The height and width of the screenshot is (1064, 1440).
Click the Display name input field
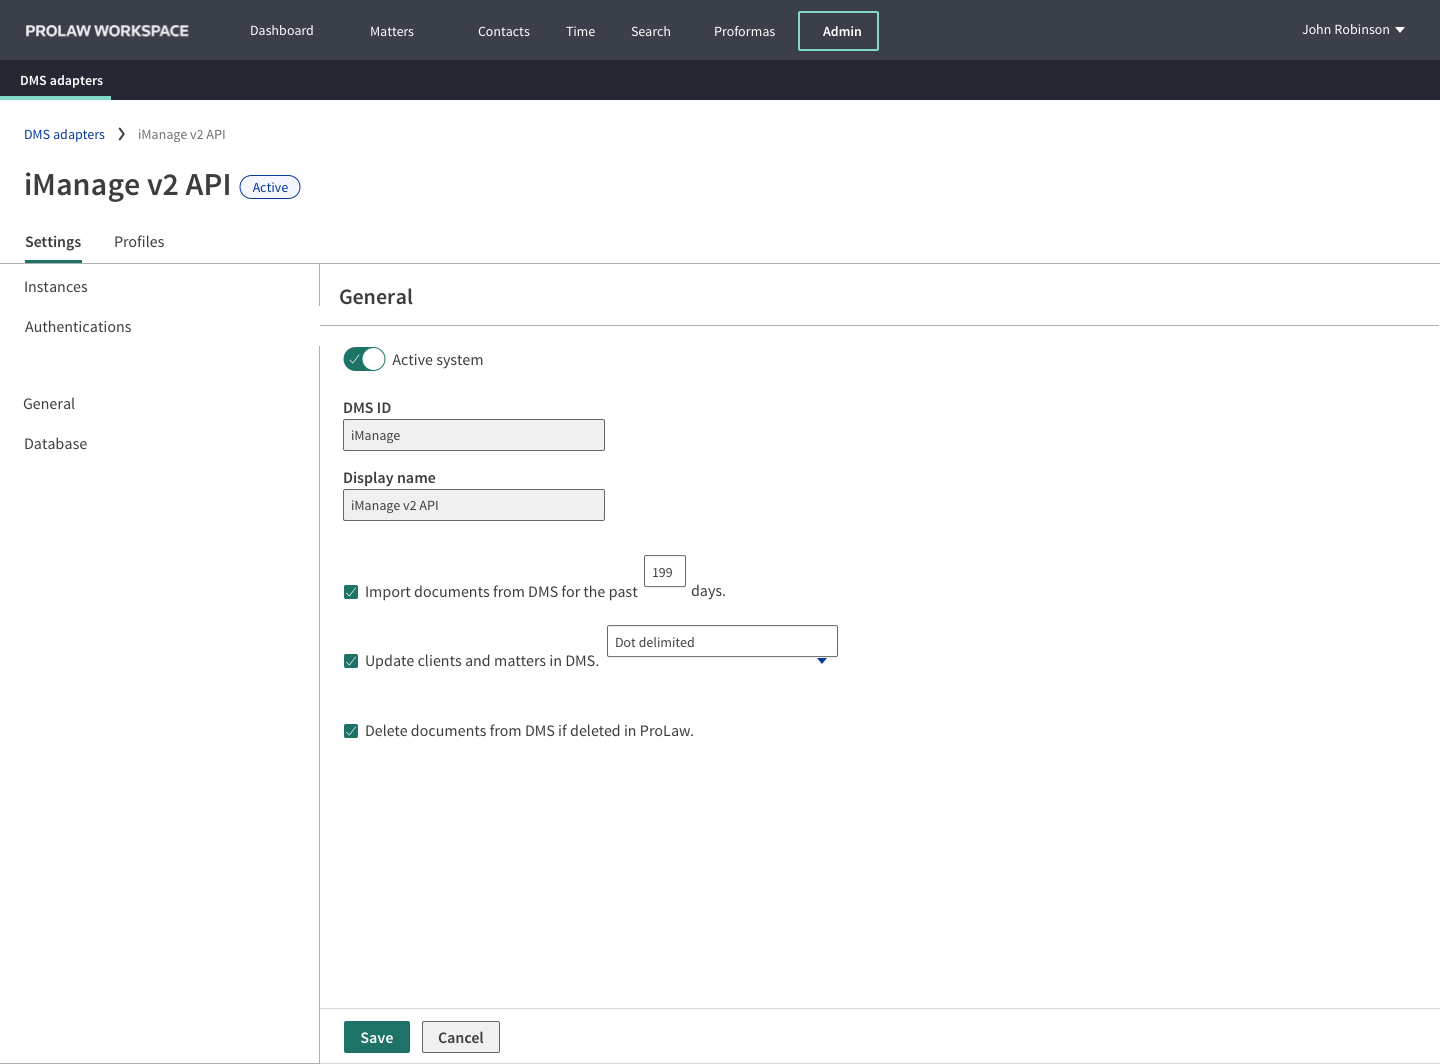[x=474, y=505]
